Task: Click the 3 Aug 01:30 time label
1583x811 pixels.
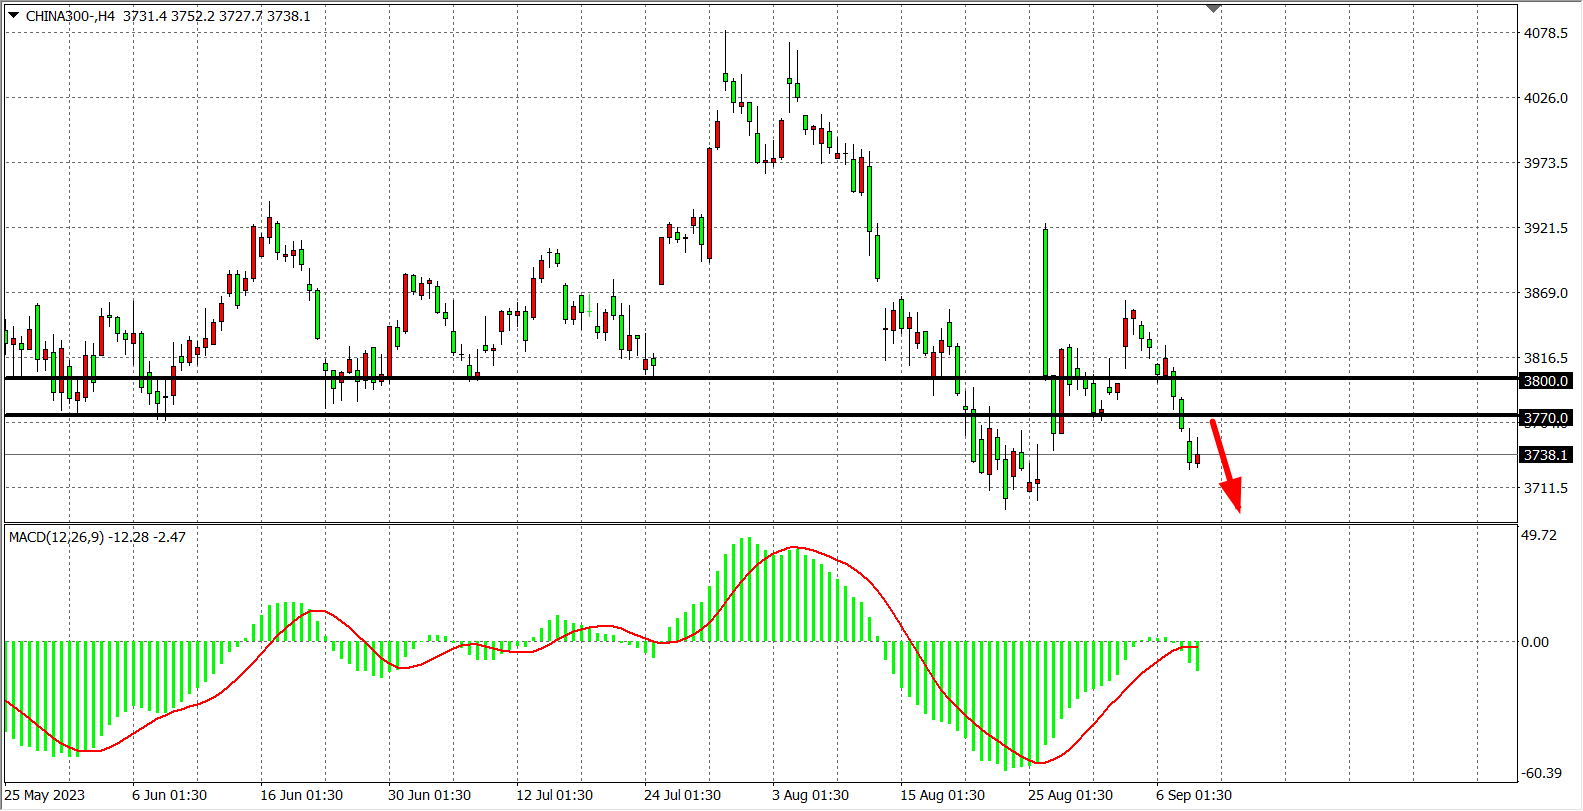Action: 810,795
